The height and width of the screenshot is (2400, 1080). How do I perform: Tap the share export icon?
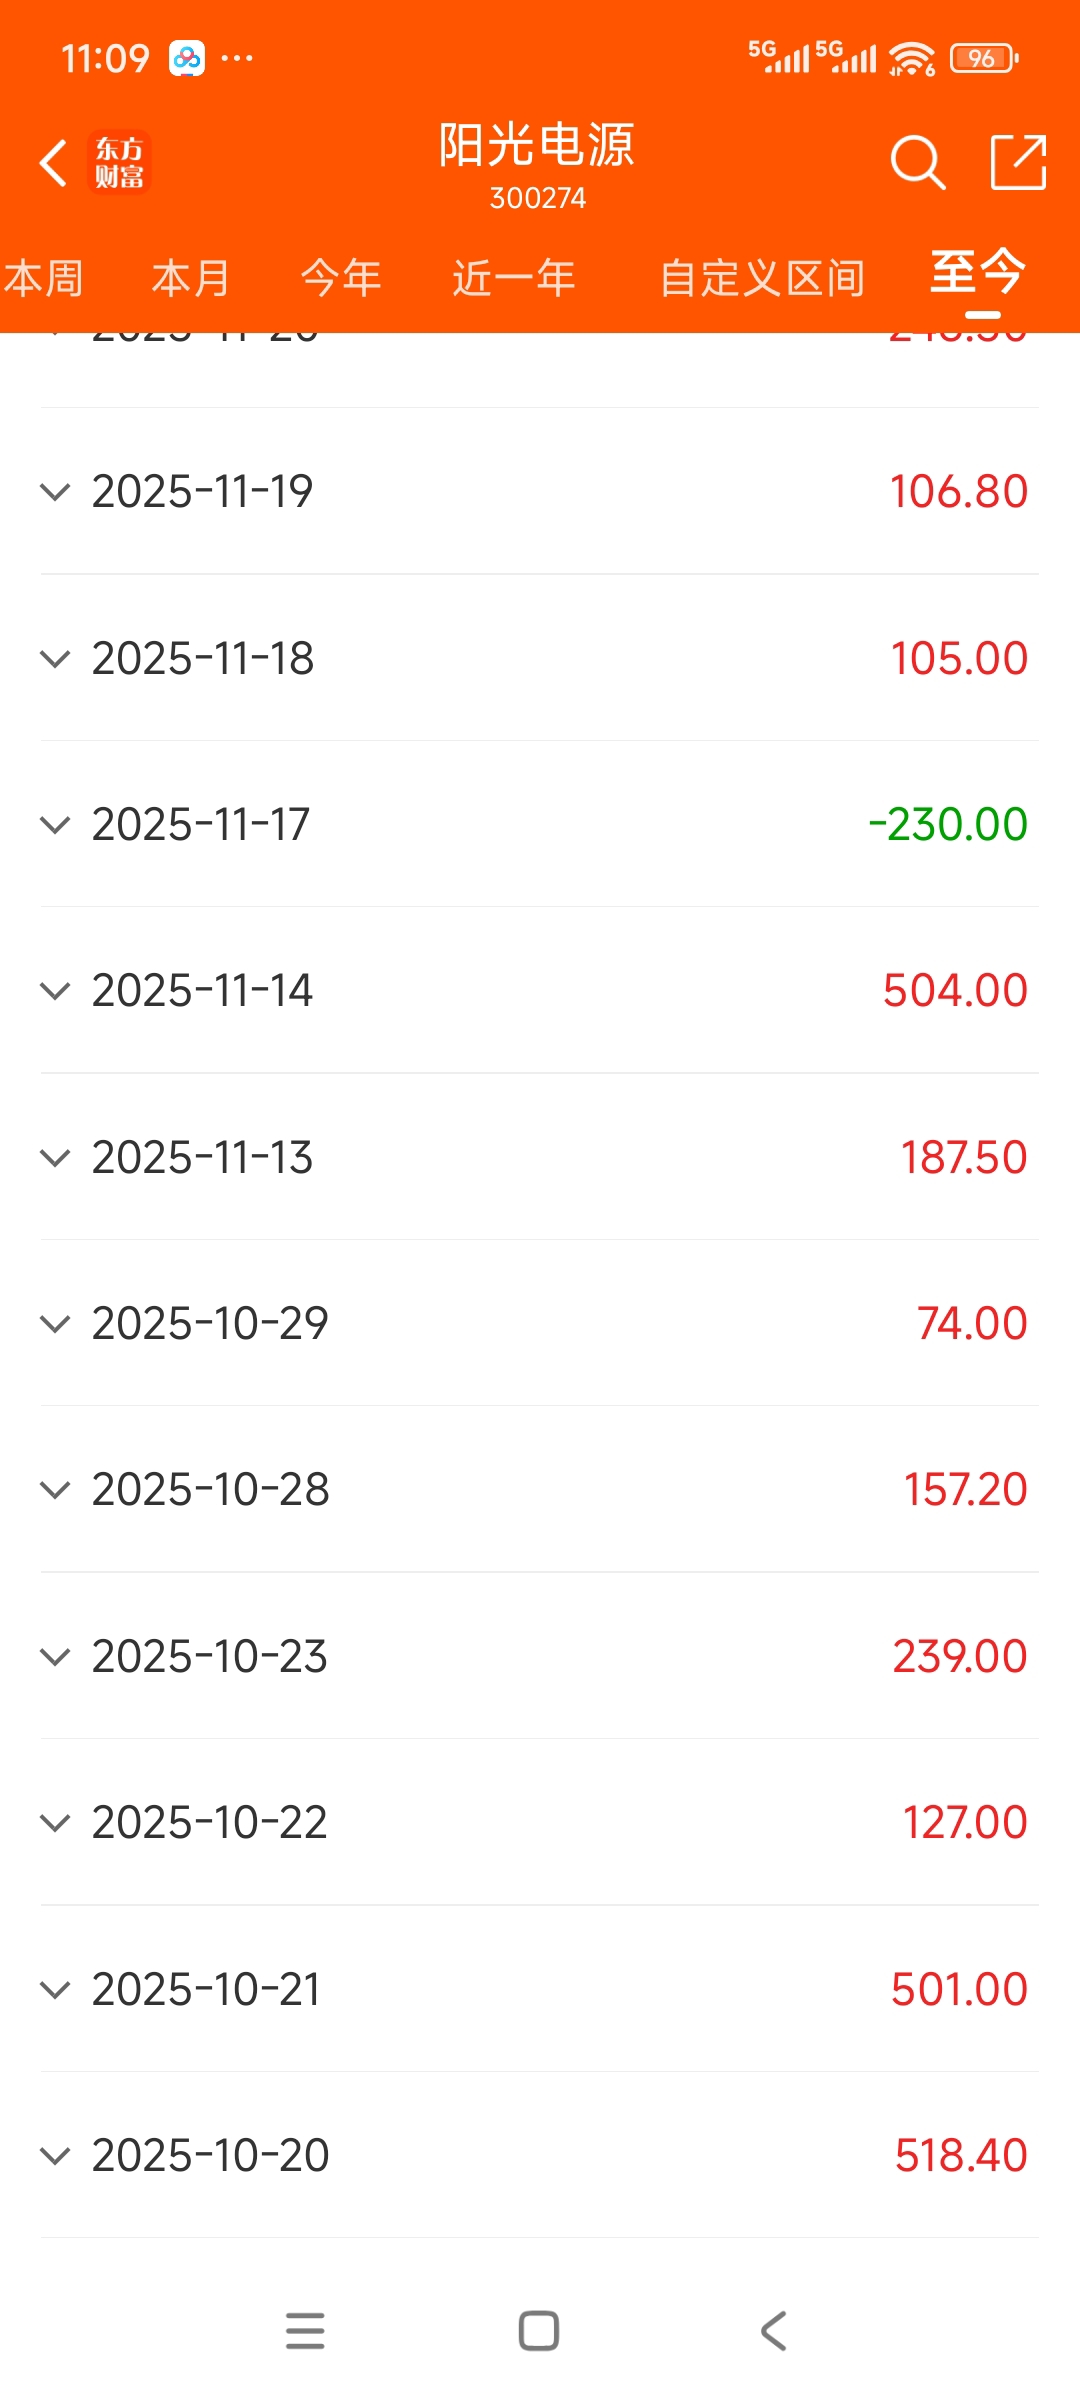[x=1018, y=162]
